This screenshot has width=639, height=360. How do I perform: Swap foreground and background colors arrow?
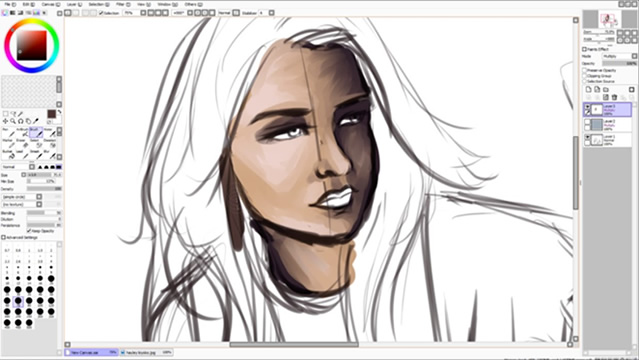[59, 112]
